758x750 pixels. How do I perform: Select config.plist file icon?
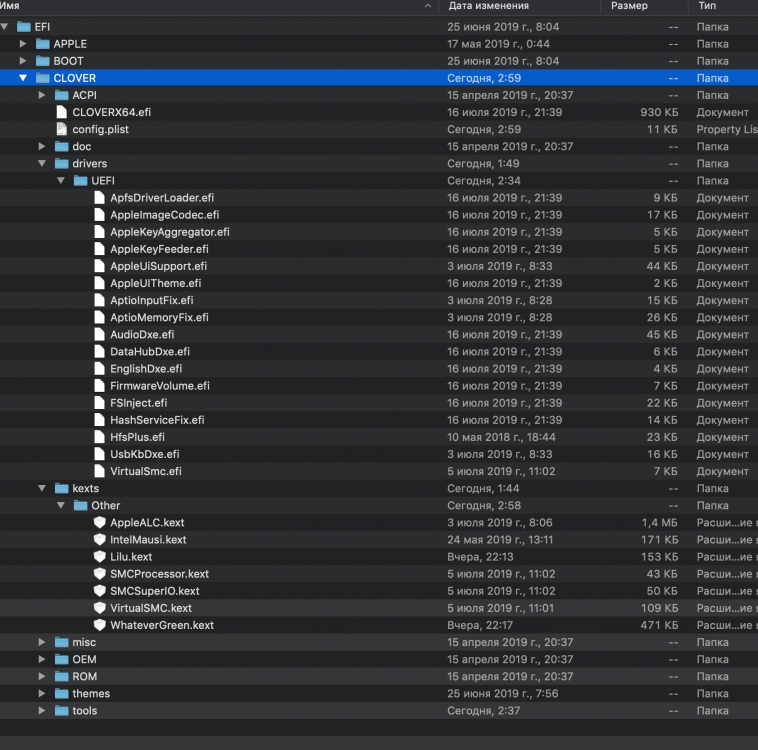(x=61, y=129)
